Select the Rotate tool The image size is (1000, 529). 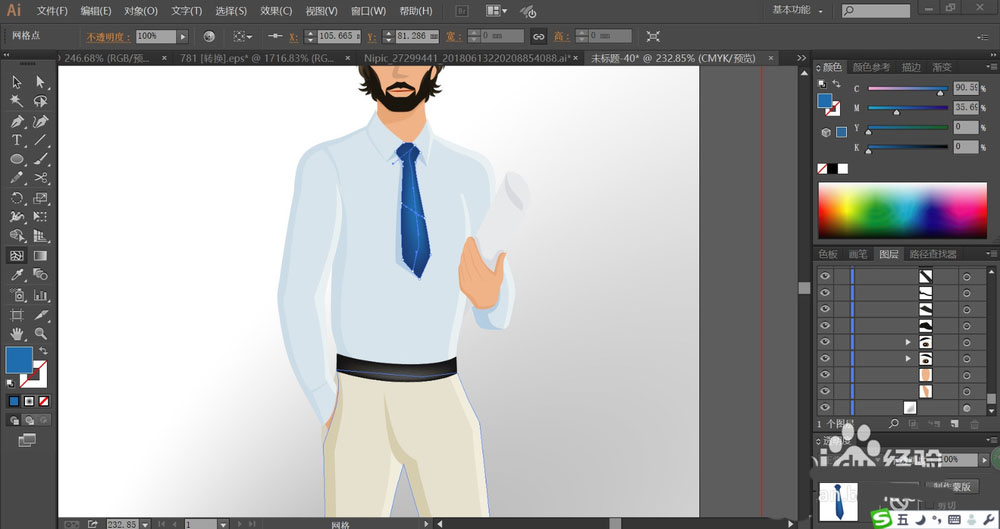(x=17, y=198)
